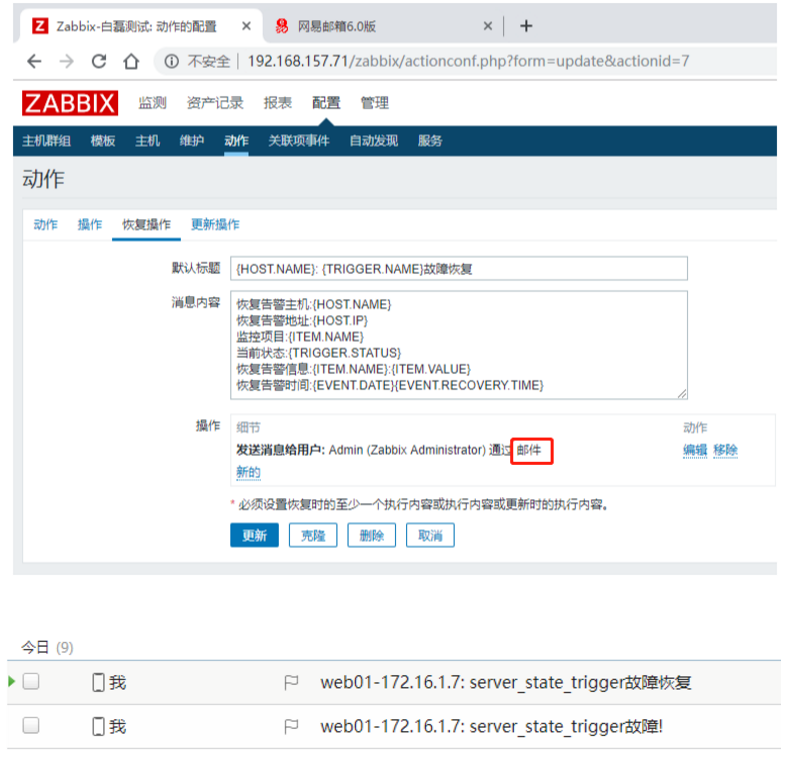Click the 克隆 button

(313, 535)
